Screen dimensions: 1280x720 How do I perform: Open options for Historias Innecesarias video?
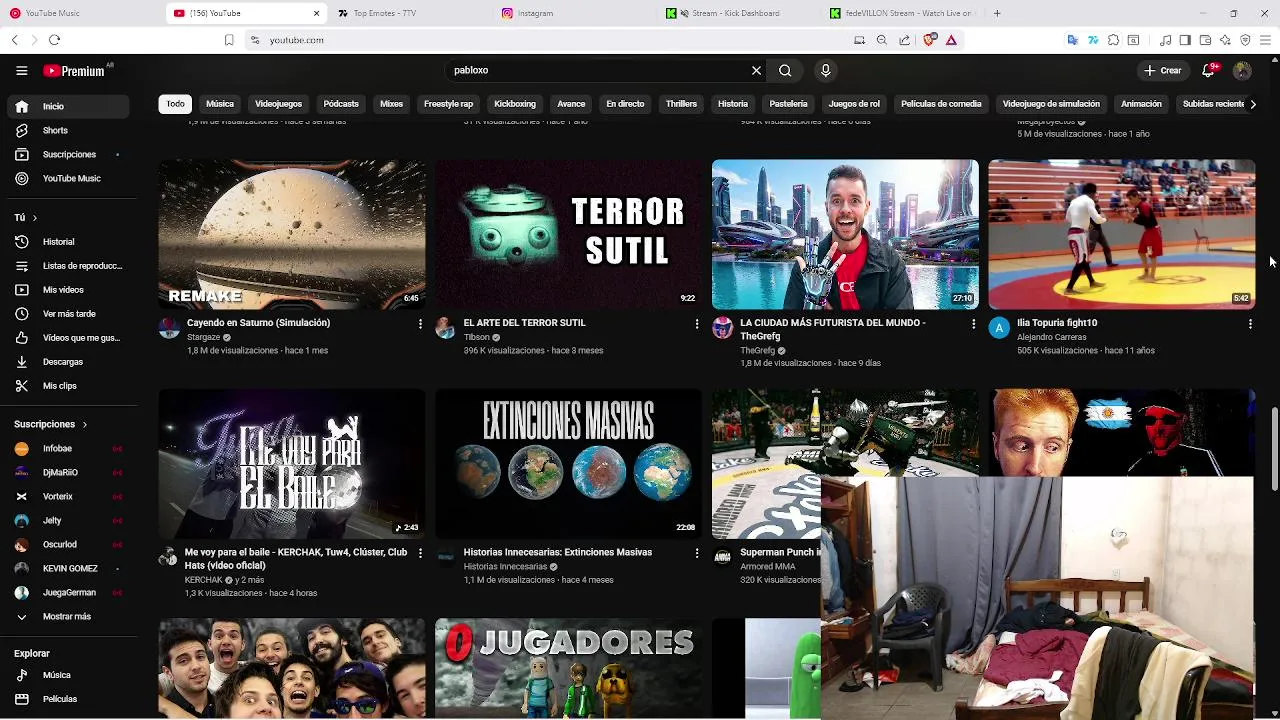pos(697,553)
